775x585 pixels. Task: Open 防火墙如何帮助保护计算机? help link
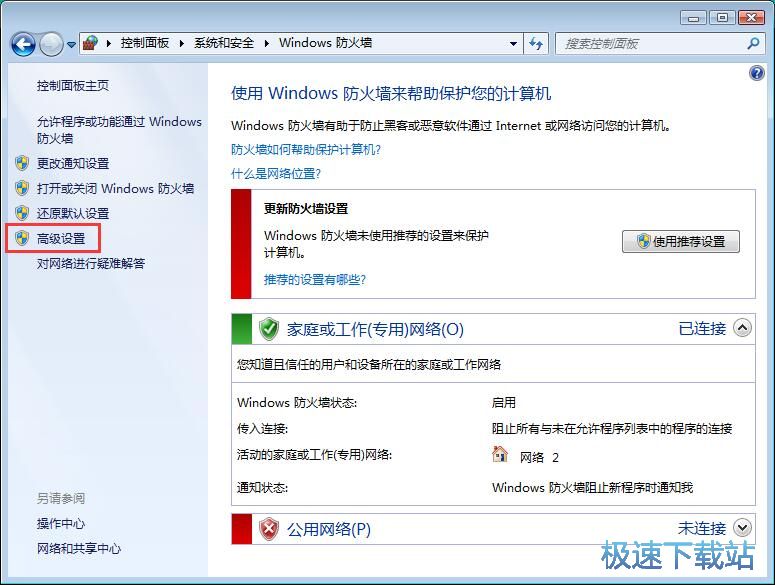click(x=306, y=150)
